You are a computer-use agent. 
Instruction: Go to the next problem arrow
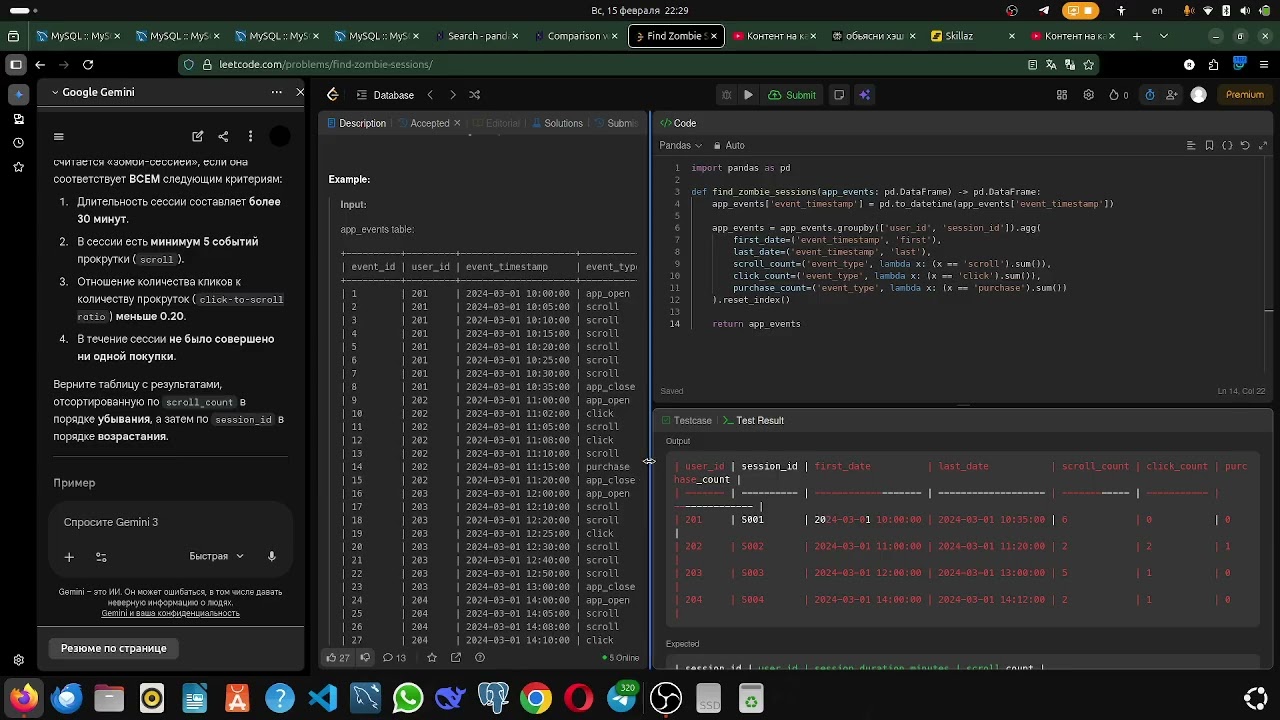click(452, 95)
